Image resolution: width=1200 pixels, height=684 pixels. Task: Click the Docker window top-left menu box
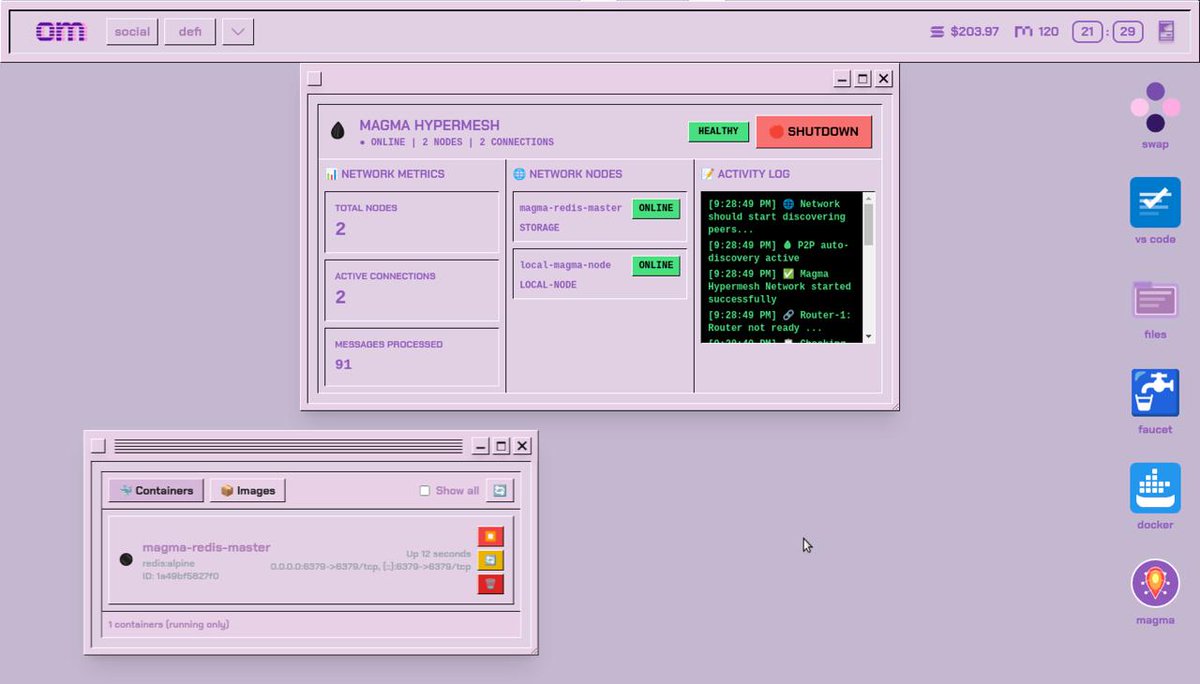[x=98, y=446]
